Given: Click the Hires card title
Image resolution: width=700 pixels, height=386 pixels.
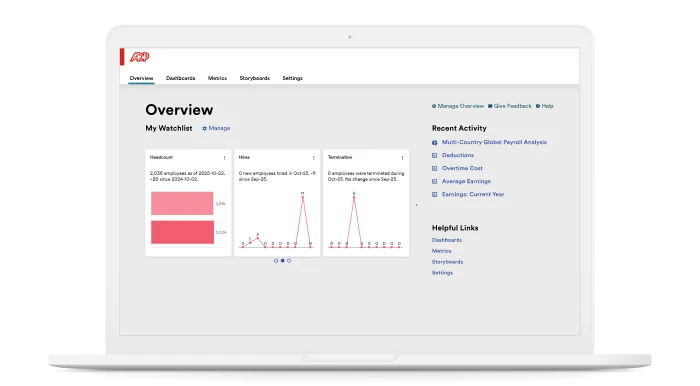Looking at the screenshot, I should click(x=244, y=158).
